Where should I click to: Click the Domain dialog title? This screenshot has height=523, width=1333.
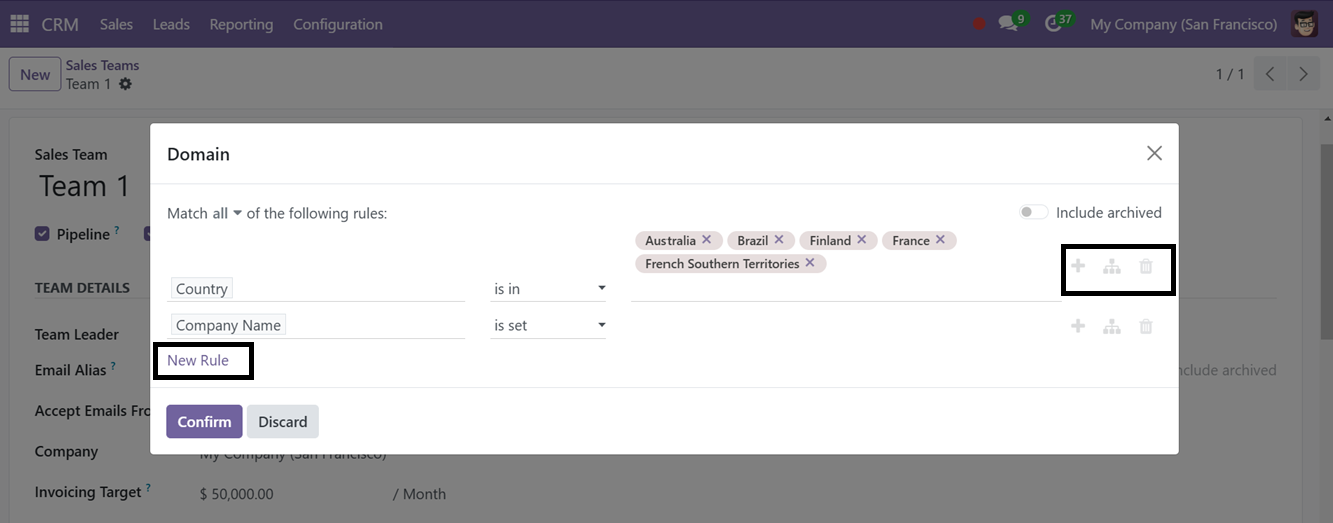coord(198,154)
